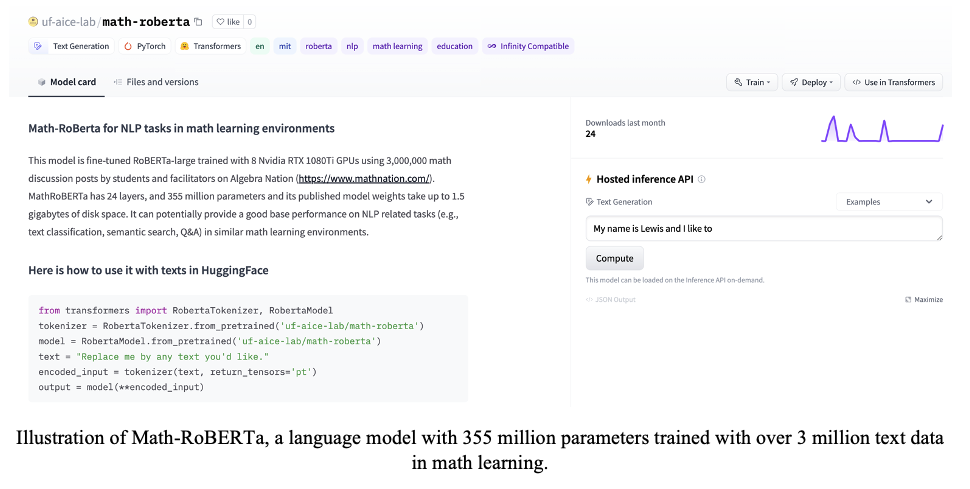Click the heart like button

click(x=225, y=21)
